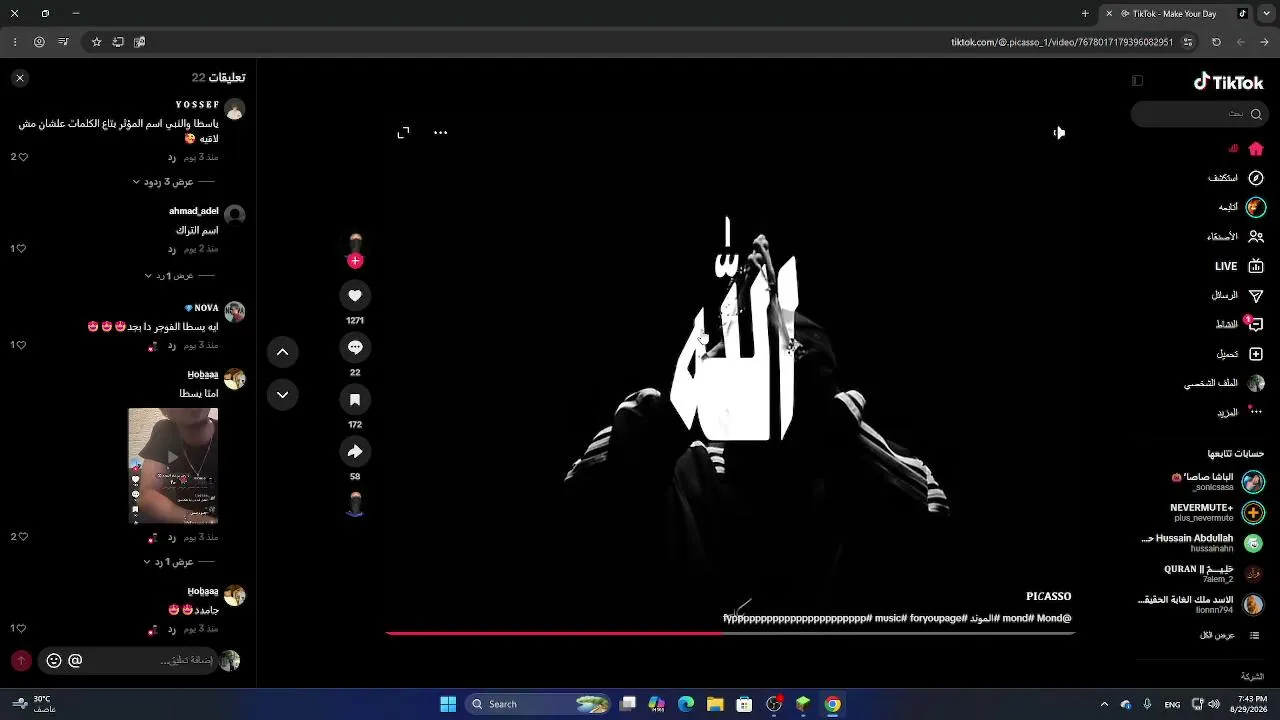Screen dimensions: 1280x720
Task: Open followed account Hussain Abdullah
Action: pyautogui.click(x=1203, y=543)
